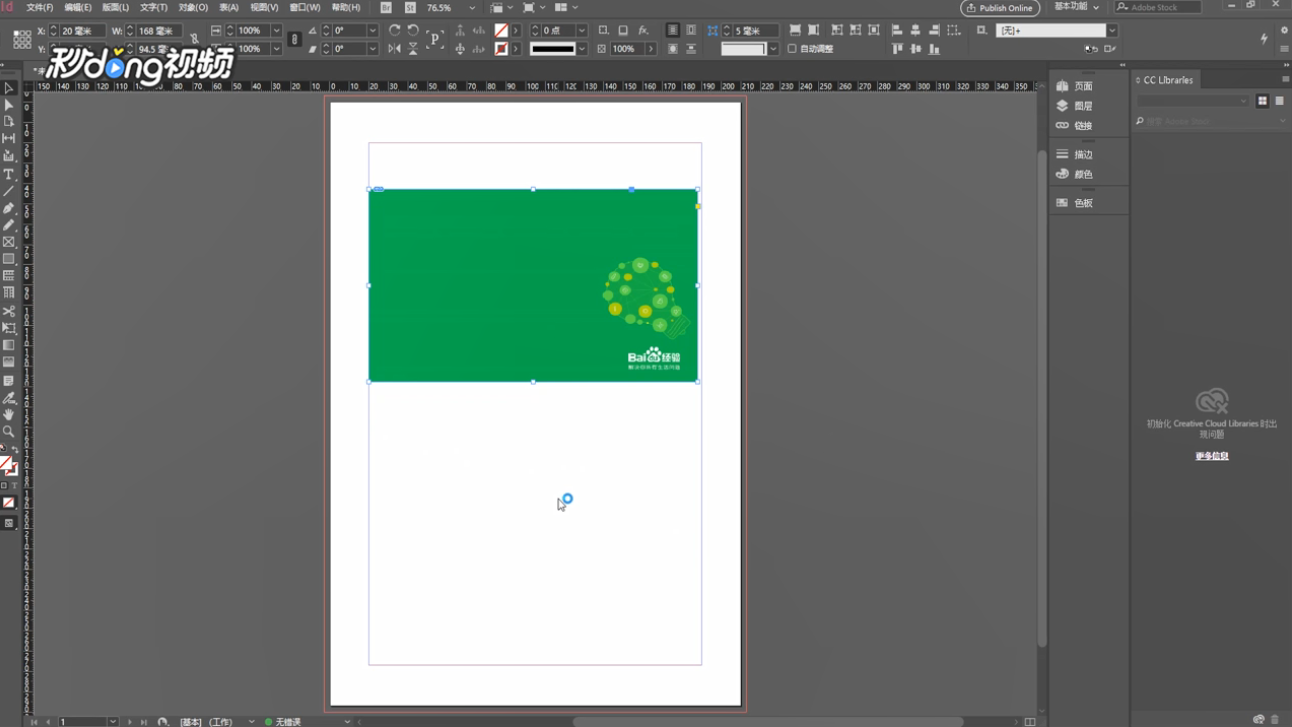Click the lightning quick apply icon

point(1264,39)
